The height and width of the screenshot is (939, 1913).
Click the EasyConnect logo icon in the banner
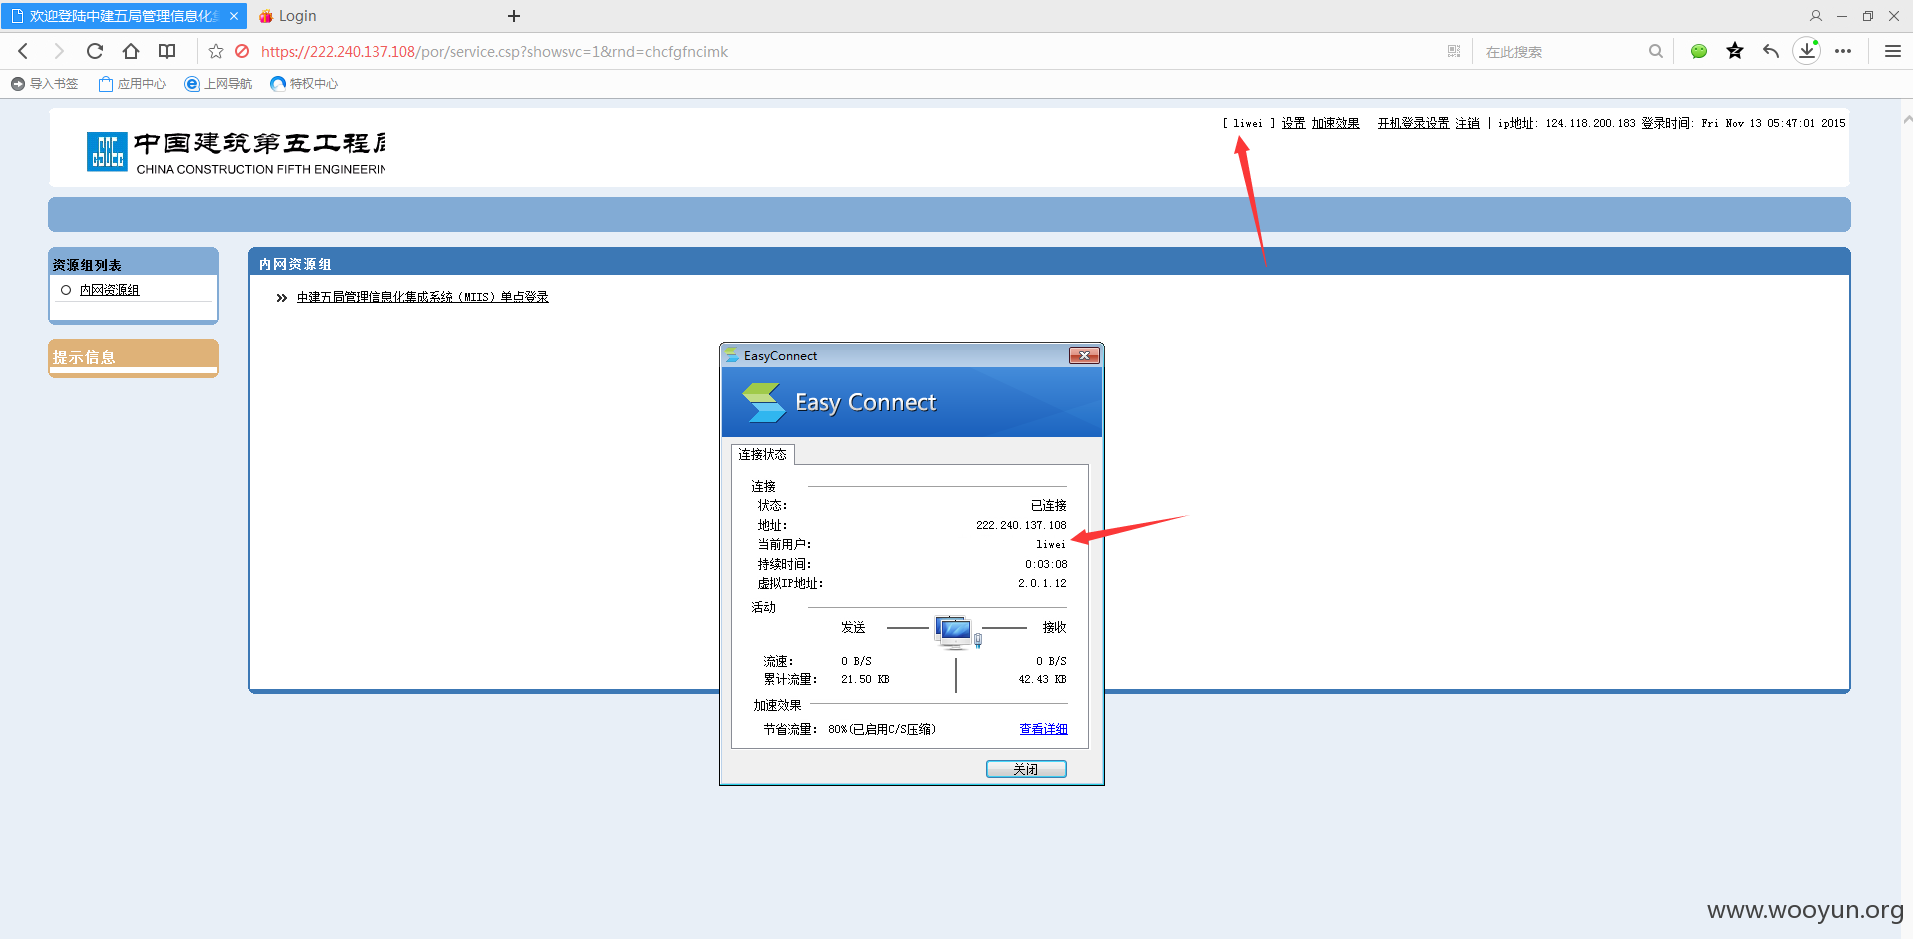[x=764, y=402]
